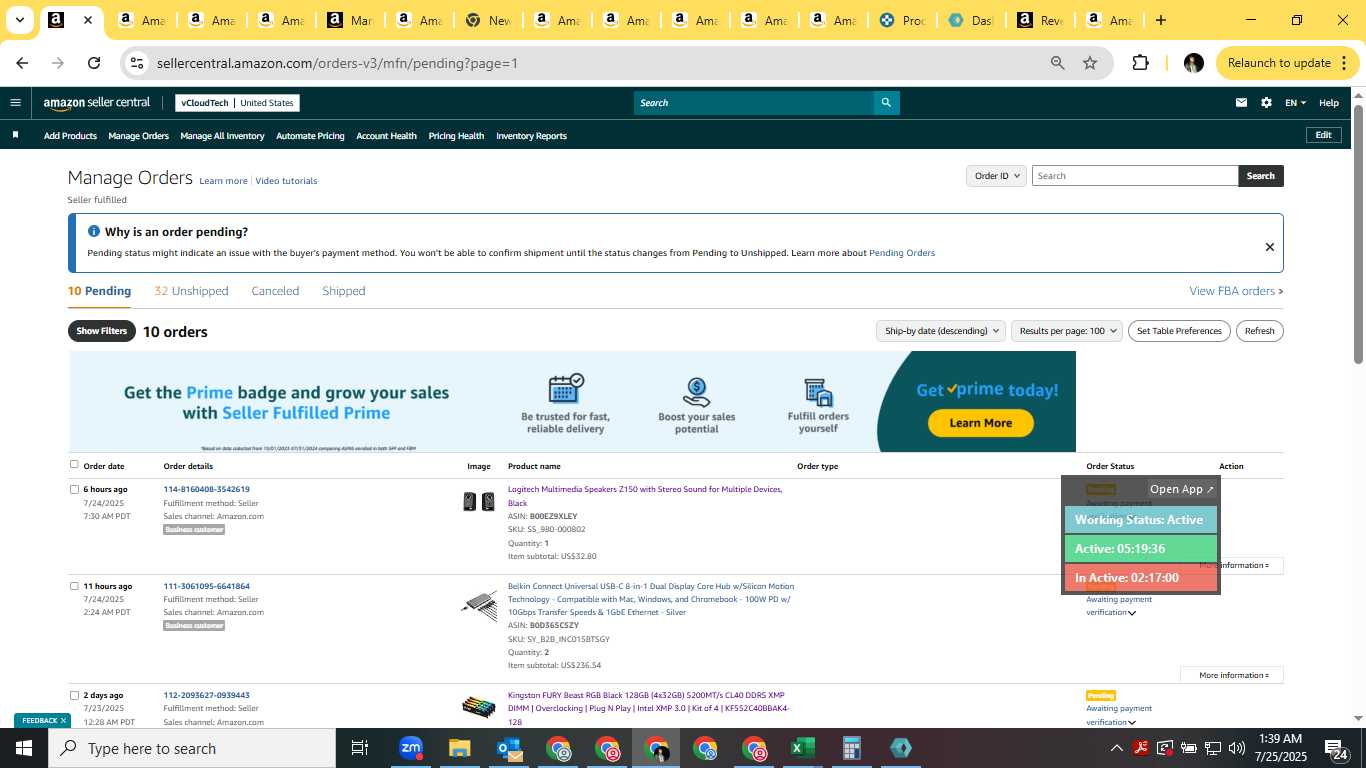1366x768 pixels.
Task: Open the Chrome profile avatar
Action: click(x=1193, y=63)
